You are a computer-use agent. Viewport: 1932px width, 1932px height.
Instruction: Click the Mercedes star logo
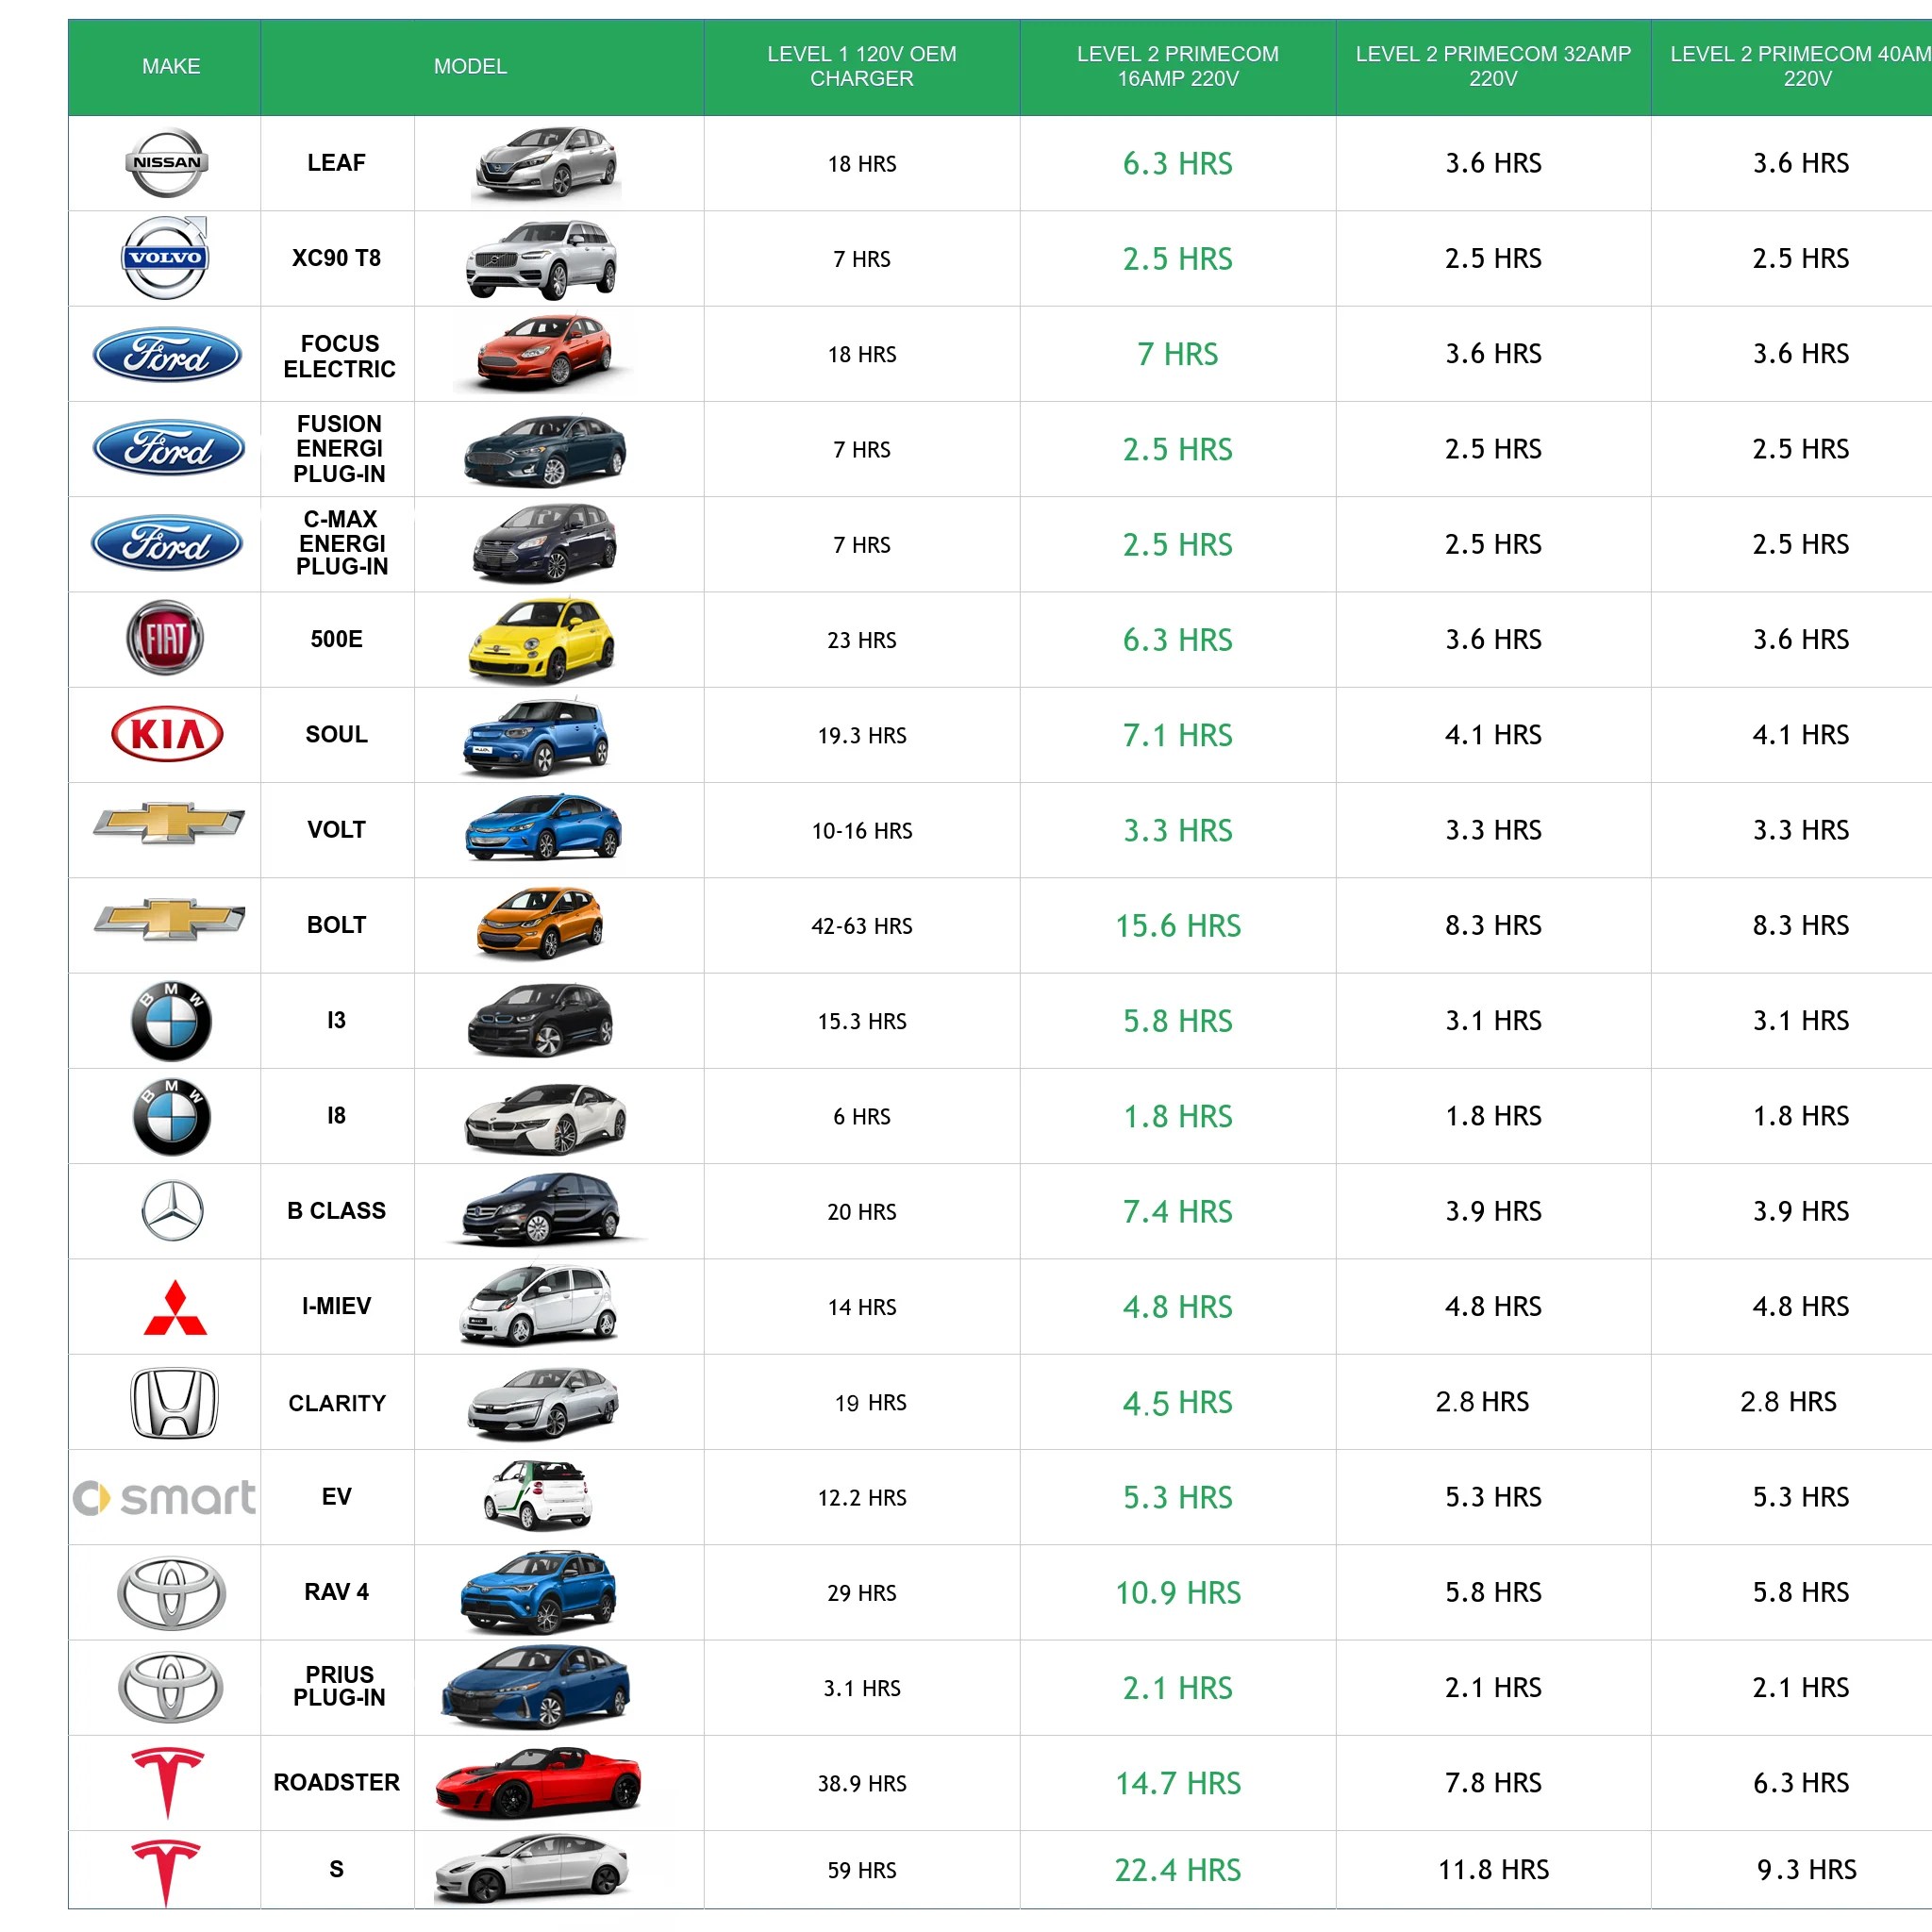[172, 1211]
